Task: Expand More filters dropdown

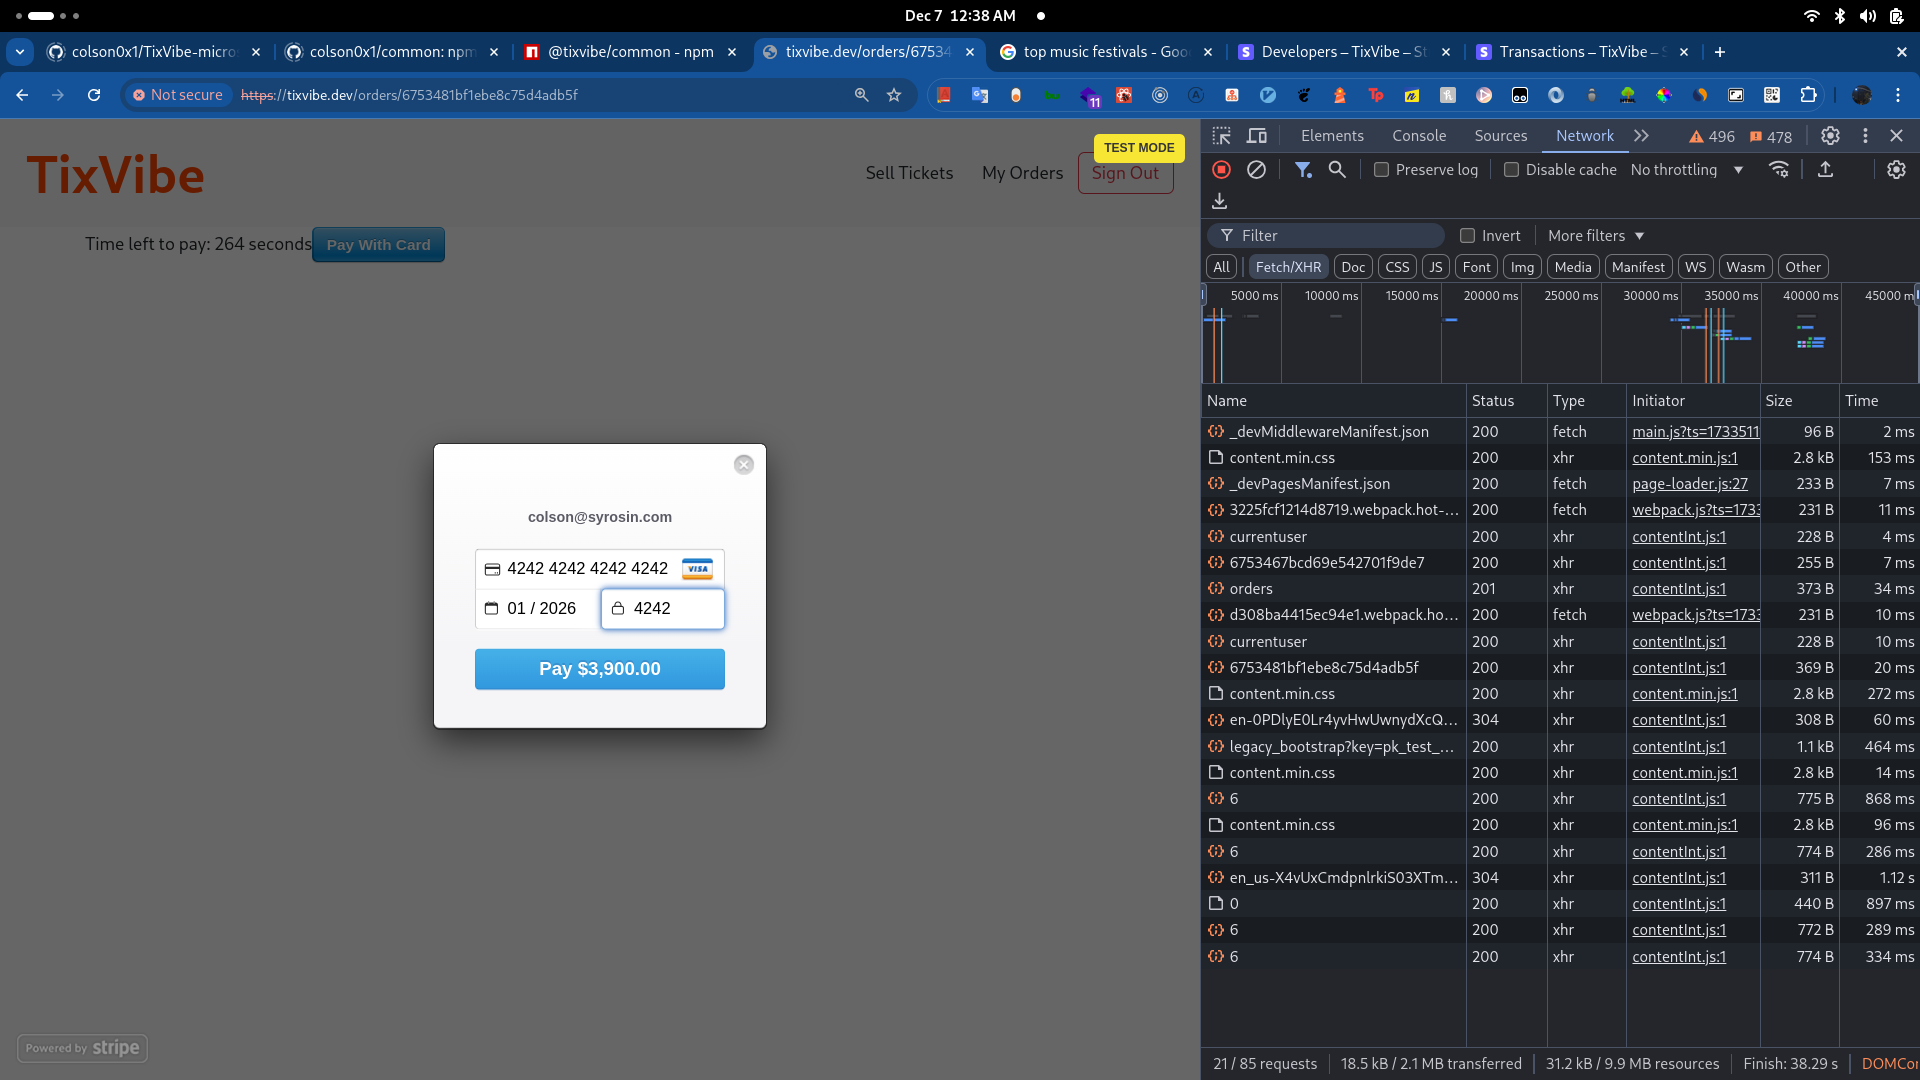Action: coord(1596,236)
